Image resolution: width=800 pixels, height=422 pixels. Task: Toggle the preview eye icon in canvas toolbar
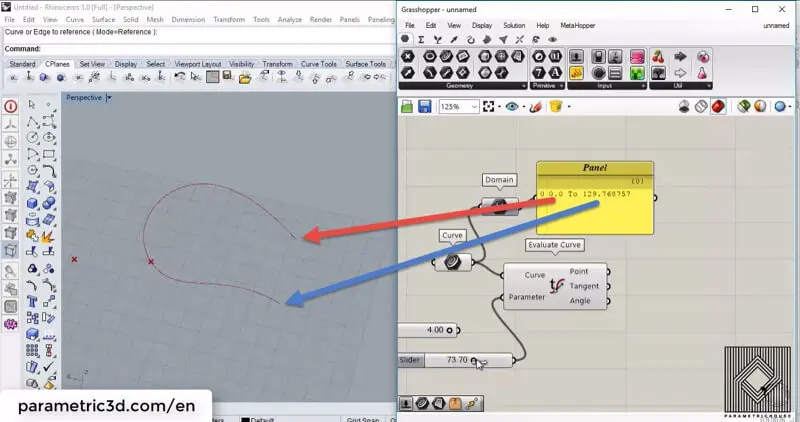click(x=513, y=106)
